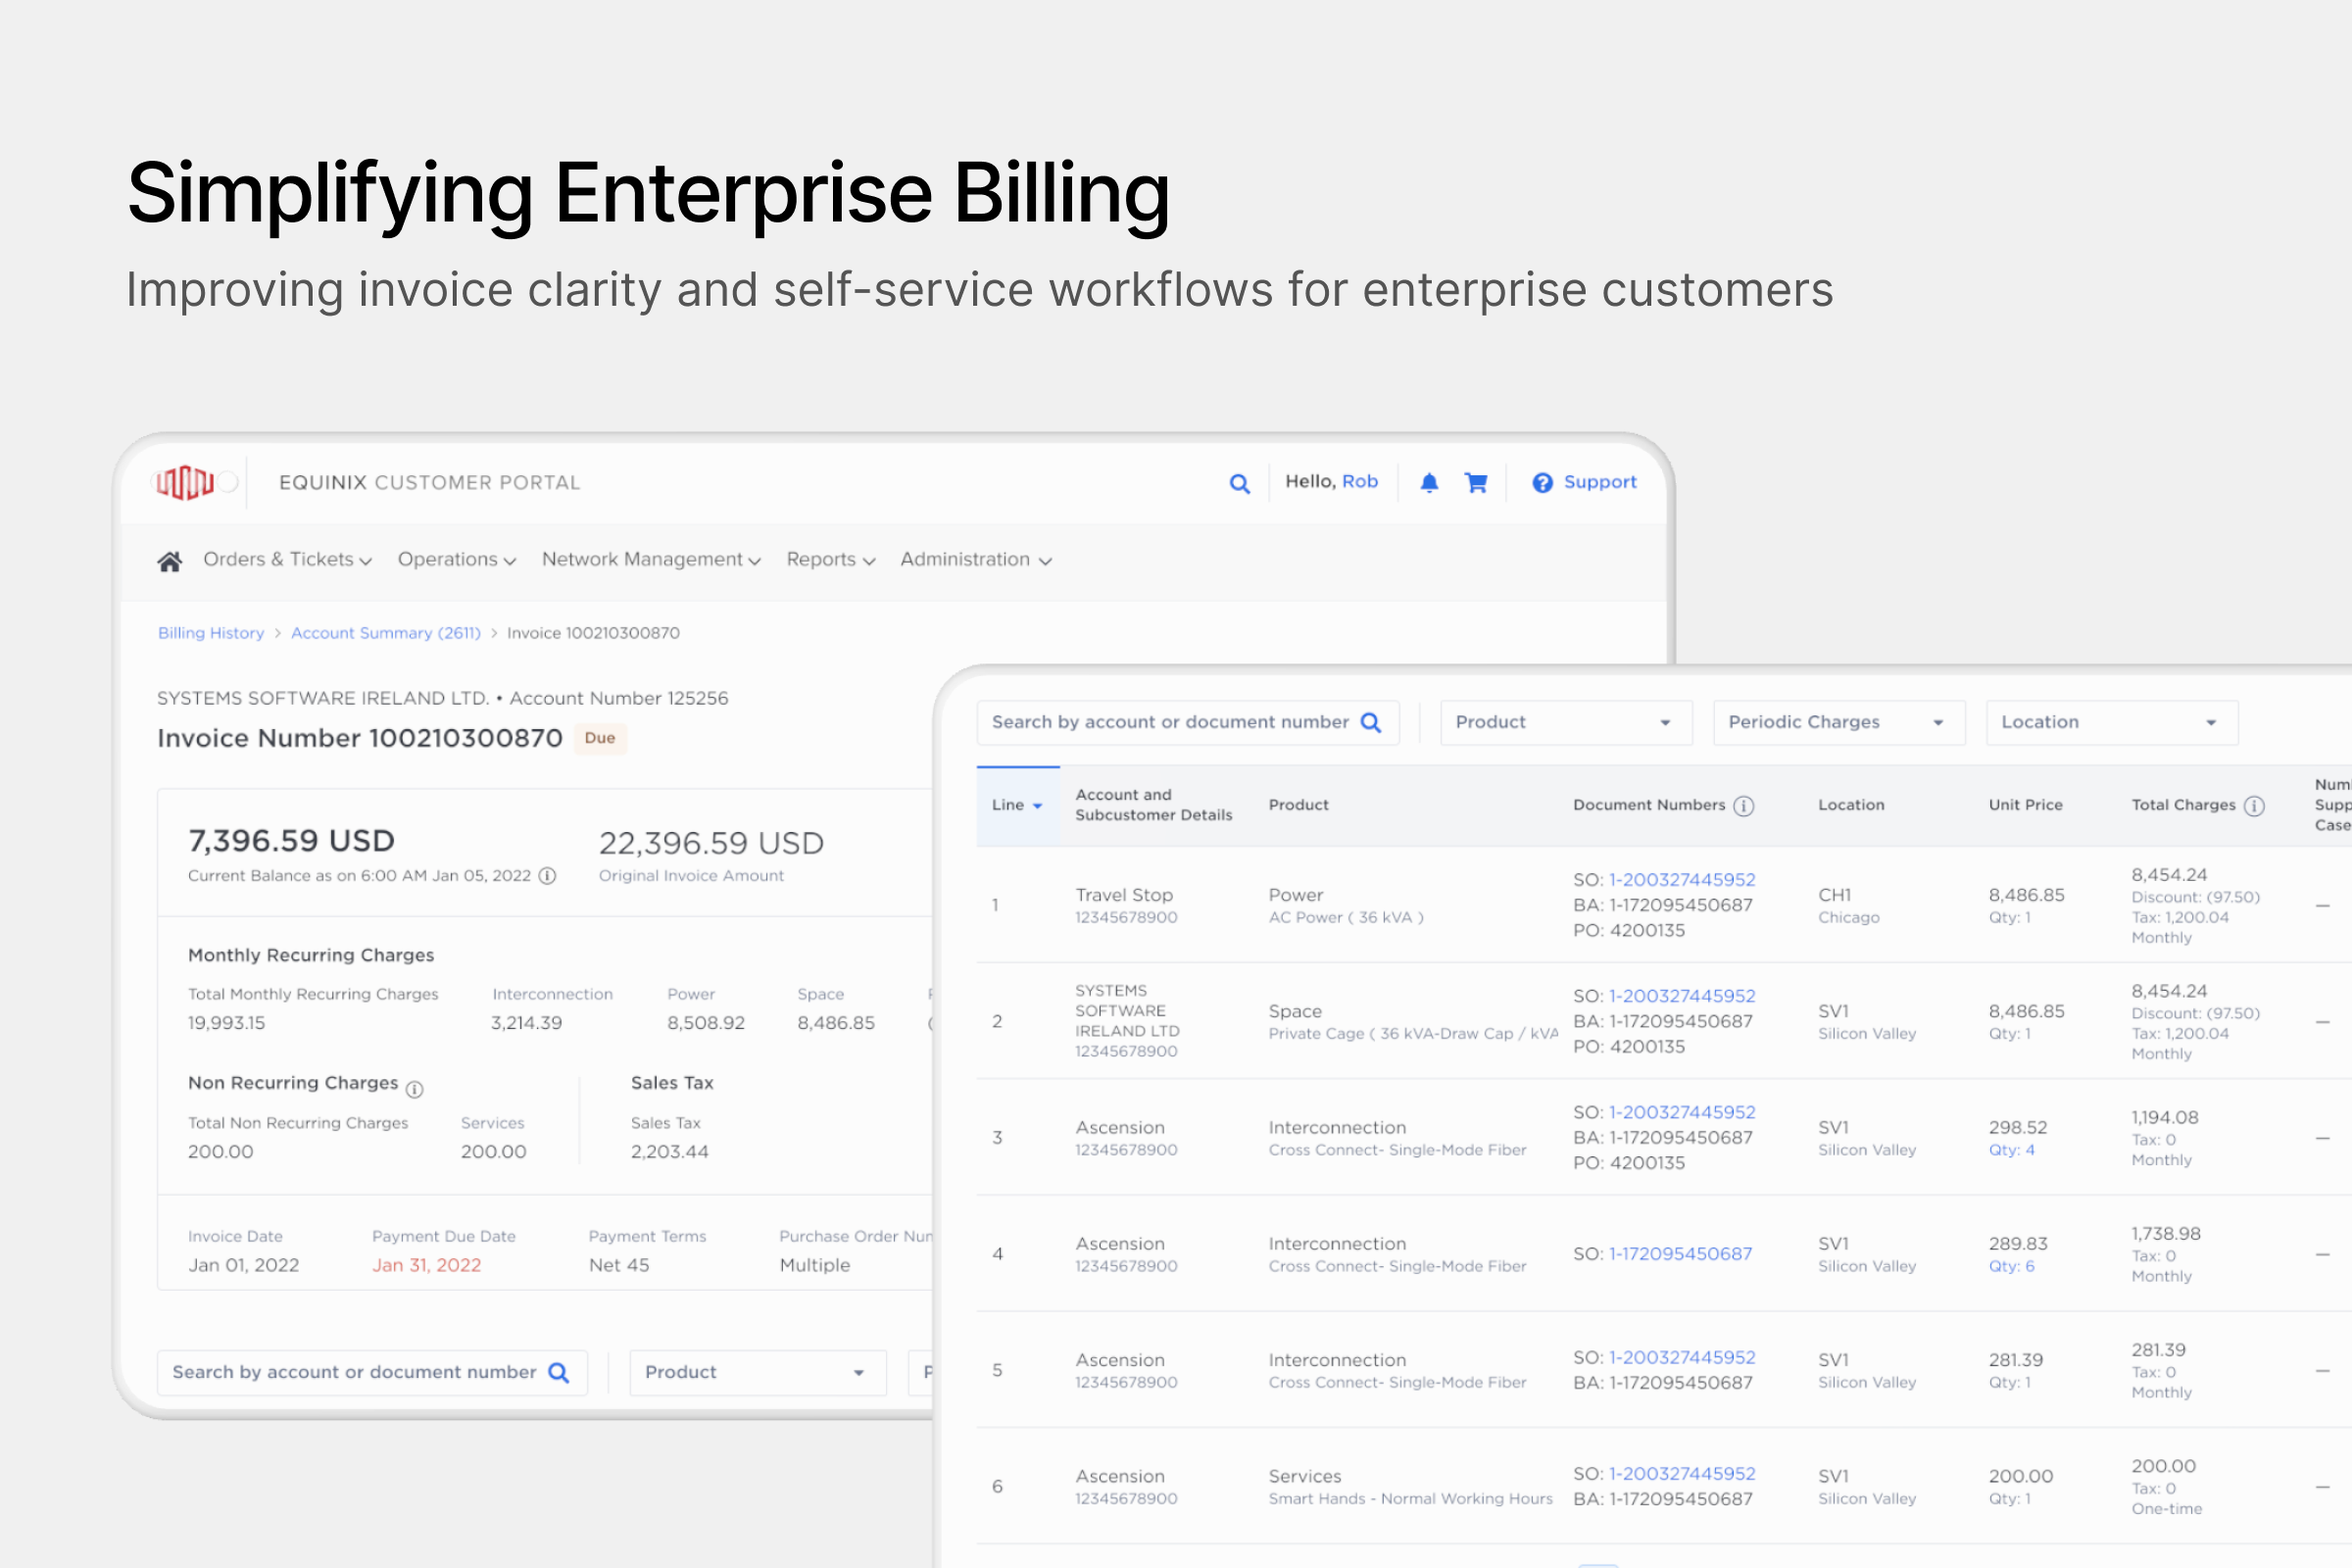Open the Reports menu
This screenshot has height=1568, width=2352.
[830, 560]
